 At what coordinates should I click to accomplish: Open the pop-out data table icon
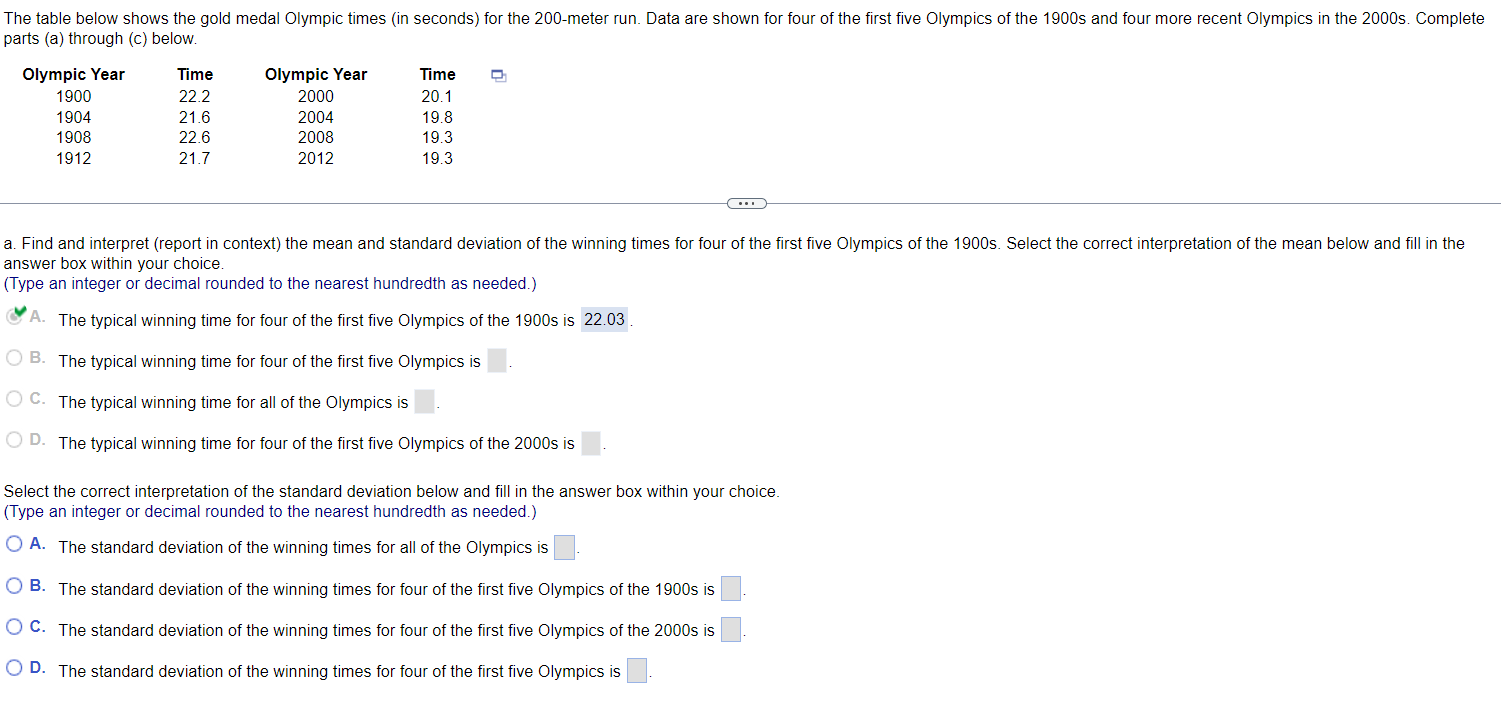[497, 75]
